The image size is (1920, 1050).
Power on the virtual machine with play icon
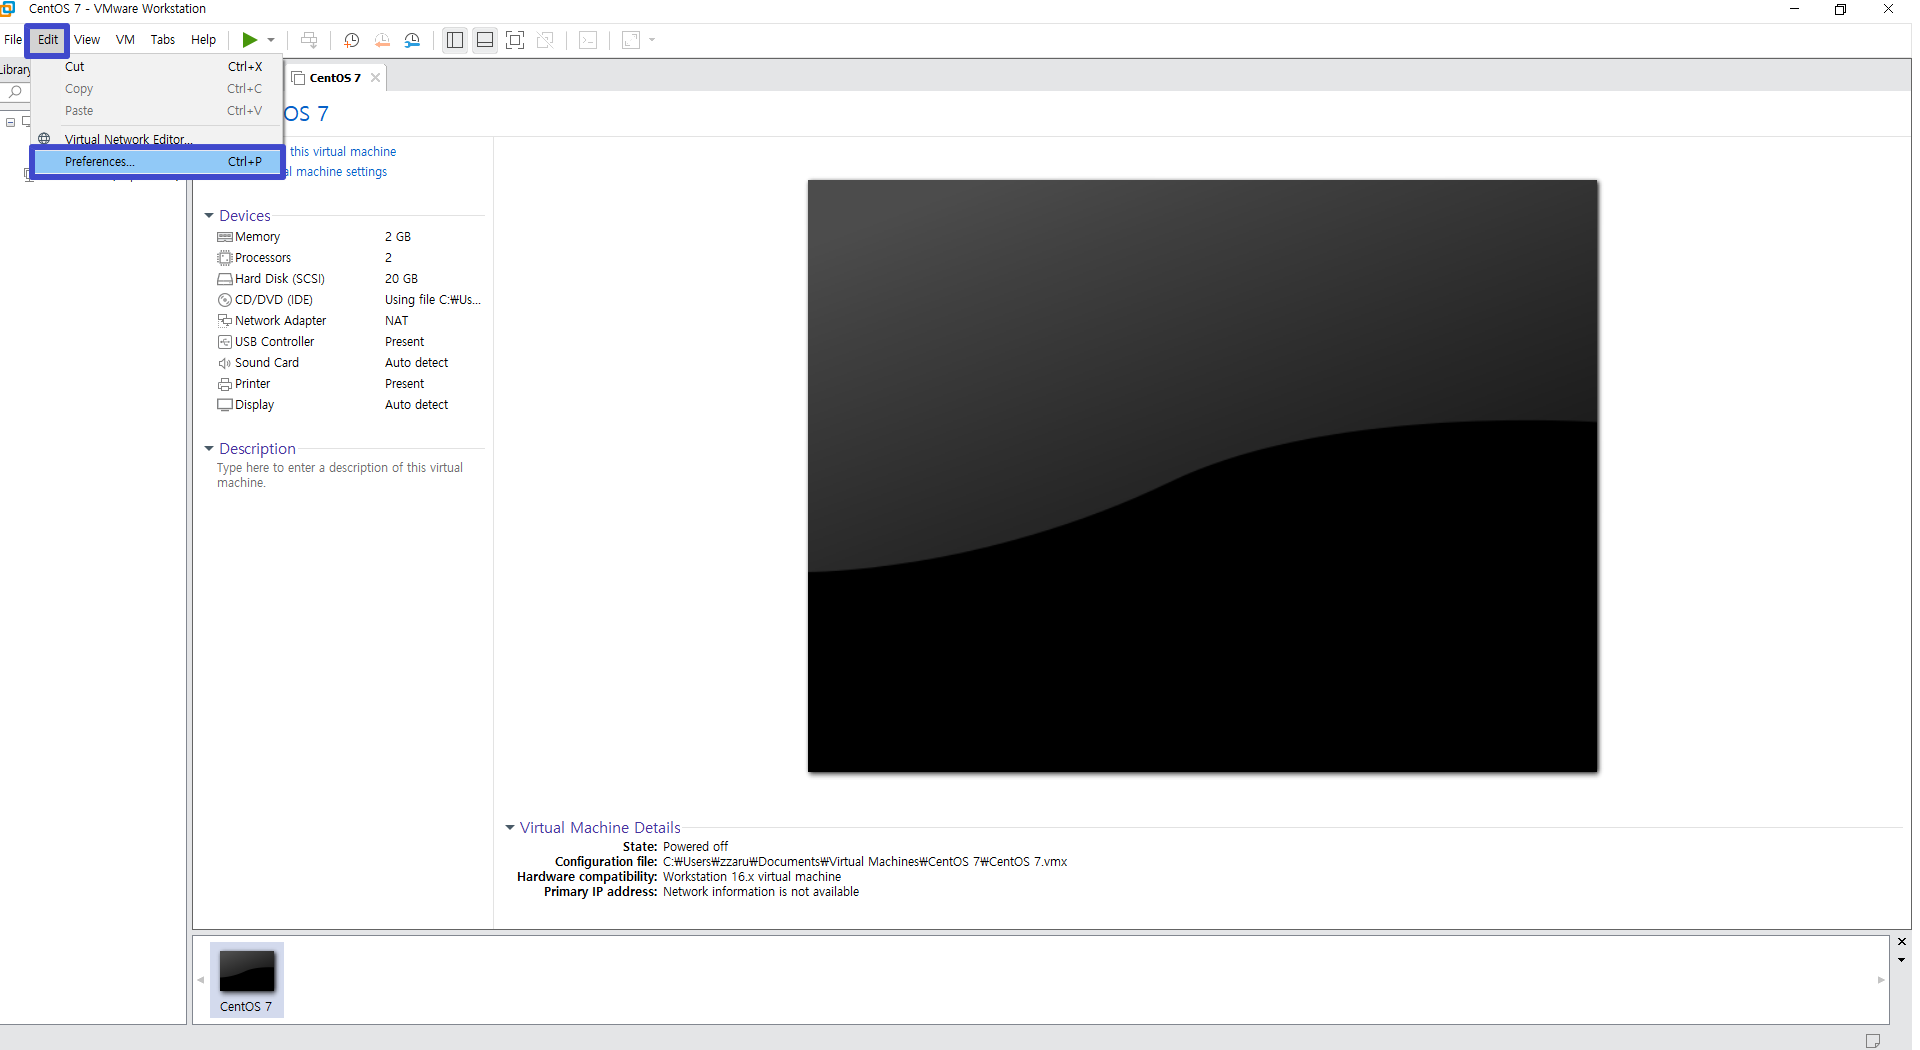(249, 40)
